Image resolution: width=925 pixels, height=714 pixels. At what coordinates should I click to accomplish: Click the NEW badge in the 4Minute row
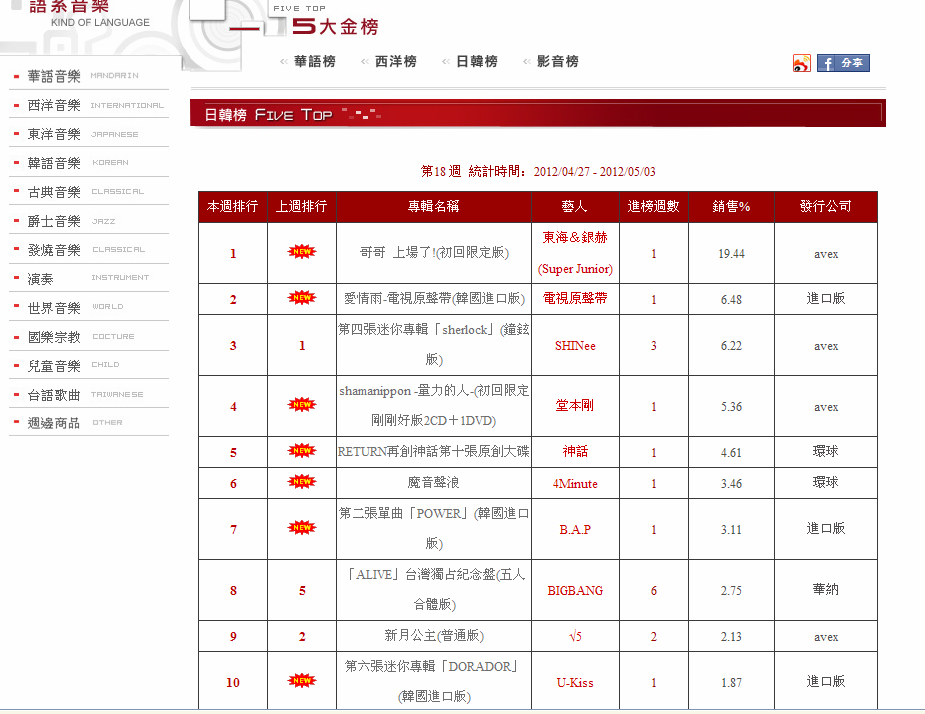click(x=302, y=482)
